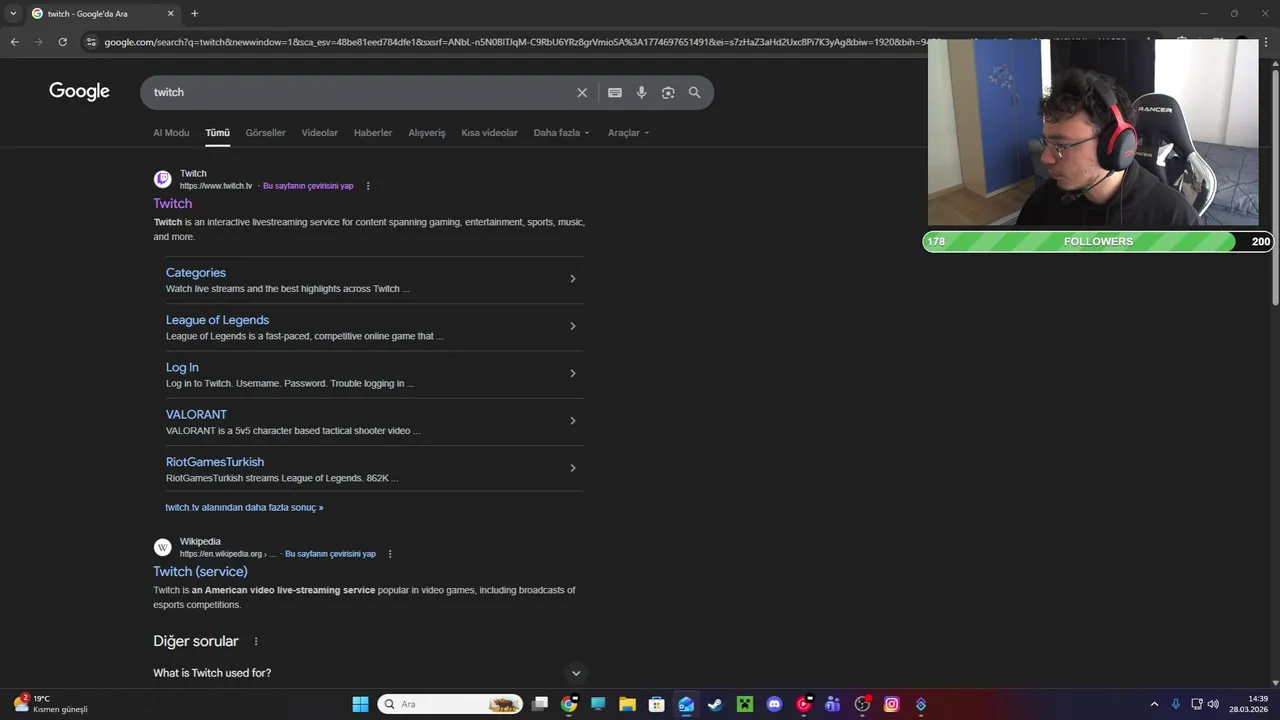1280x720 pixels.
Task: Switch to the AI Modu tab
Action: 171,133
